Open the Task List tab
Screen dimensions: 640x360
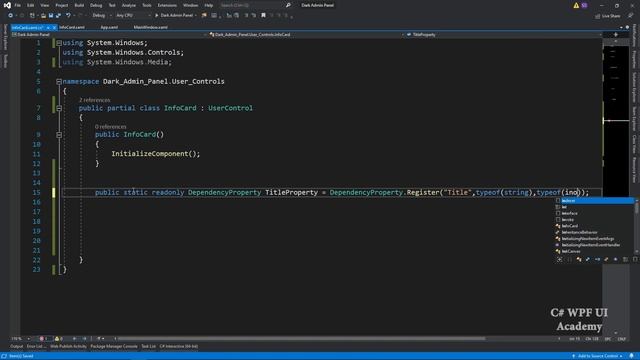(149, 347)
